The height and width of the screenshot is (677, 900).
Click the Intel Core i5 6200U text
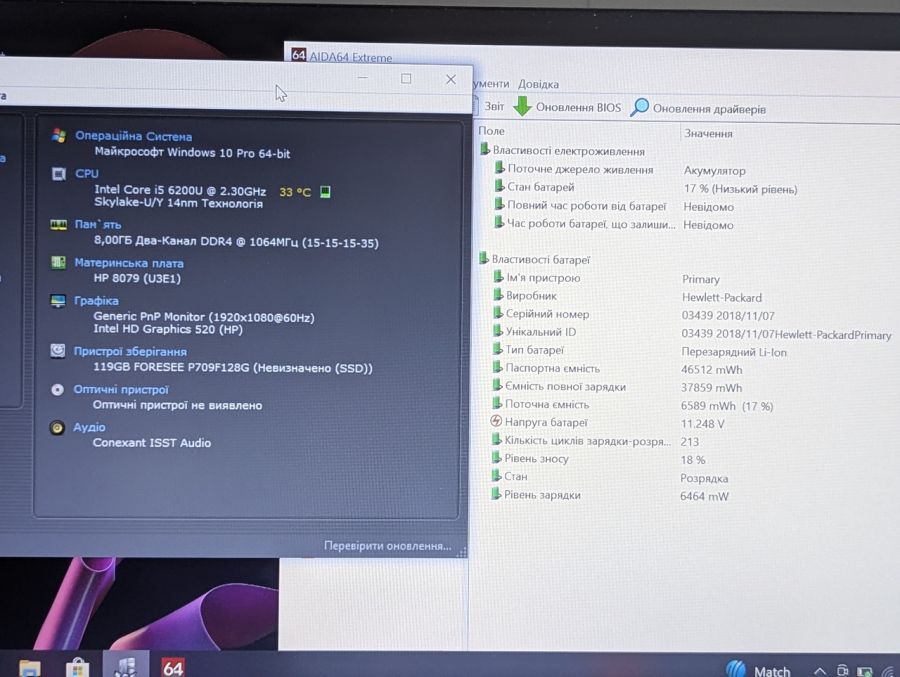click(x=180, y=190)
